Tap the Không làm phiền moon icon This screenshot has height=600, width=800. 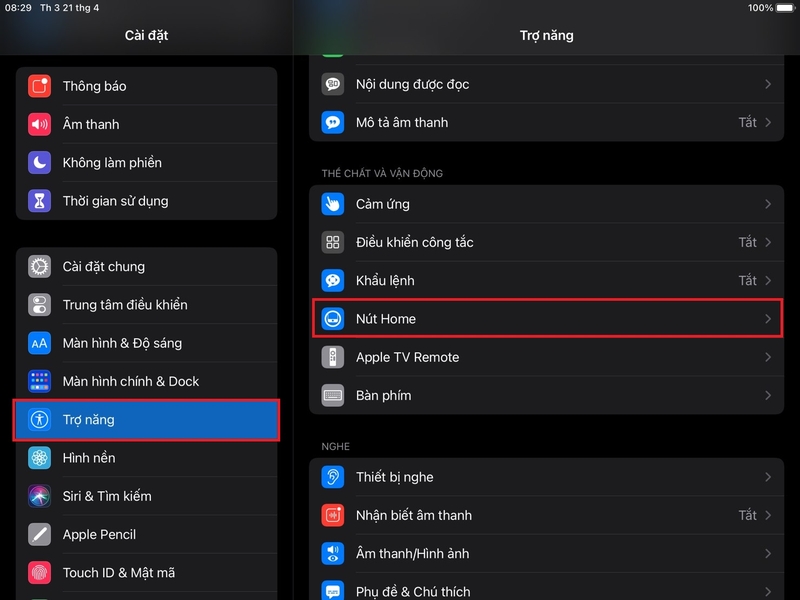(39, 162)
